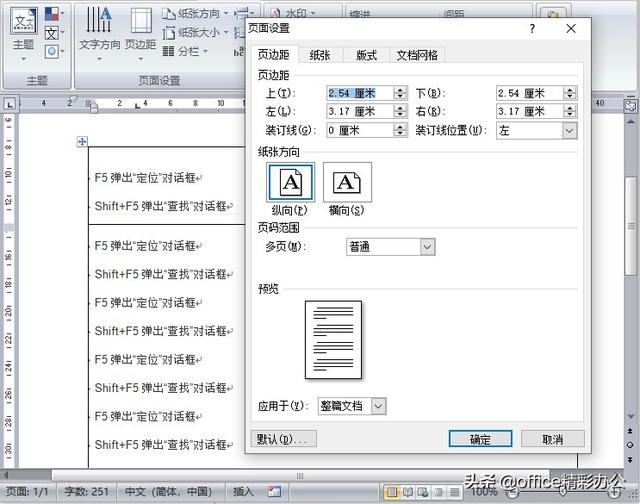Click the OK (确定) button
Screen dimensions: 640x504
480,439
